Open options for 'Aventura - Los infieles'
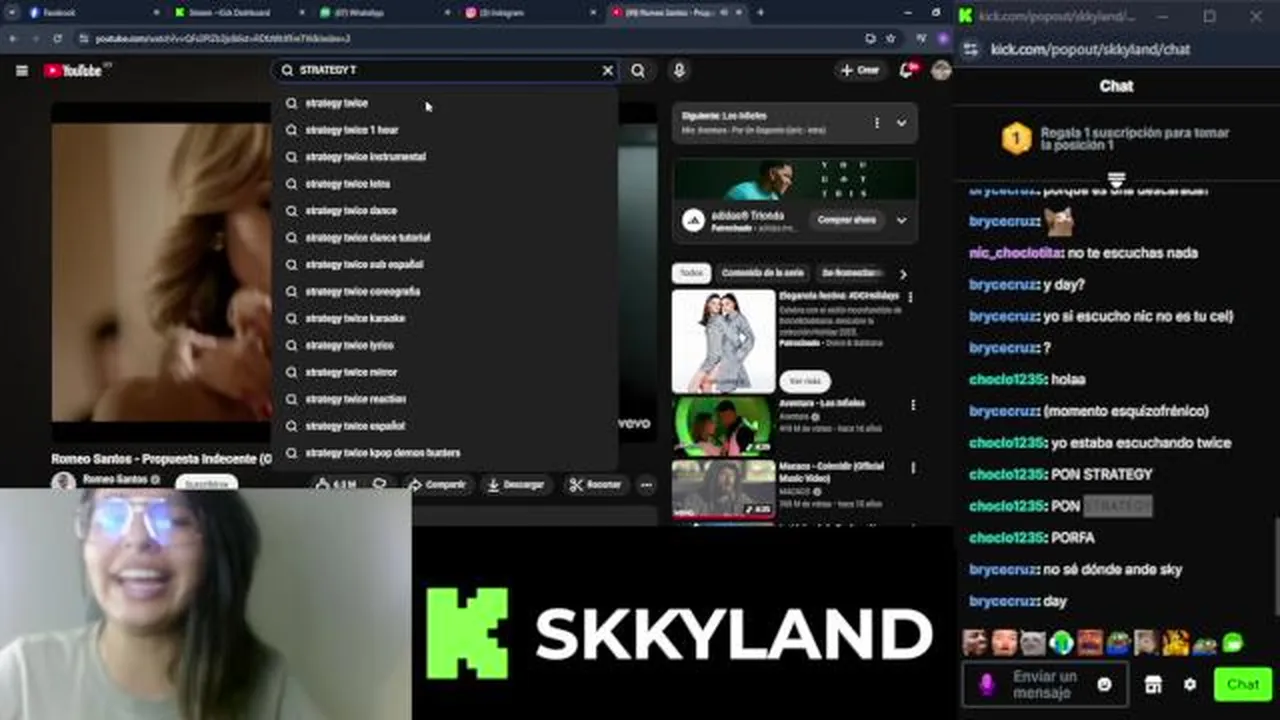The image size is (1280, 720). 912,406
